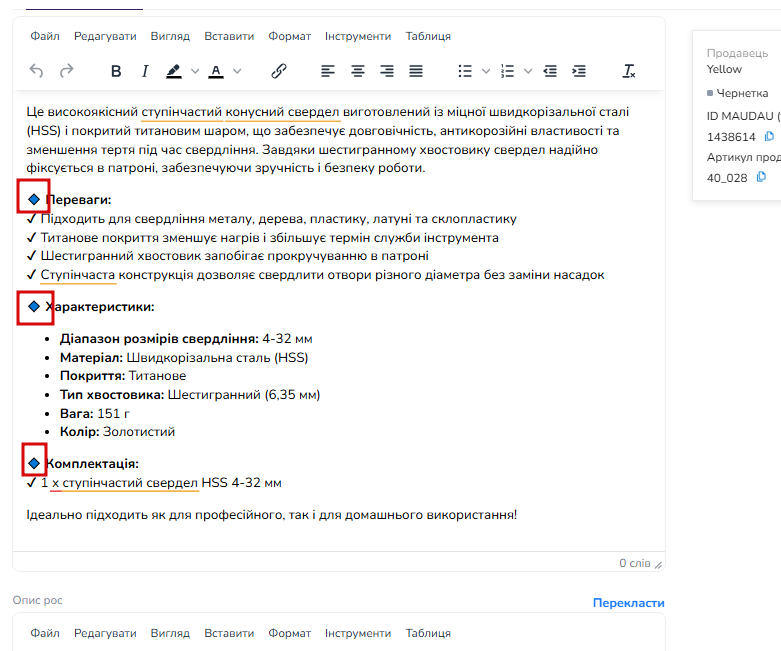Screen dimensions: 781x651
Task: Click the 'Діапазон розмірів свердління' list item
Action: pyautogui.click(x=186, y=339)
